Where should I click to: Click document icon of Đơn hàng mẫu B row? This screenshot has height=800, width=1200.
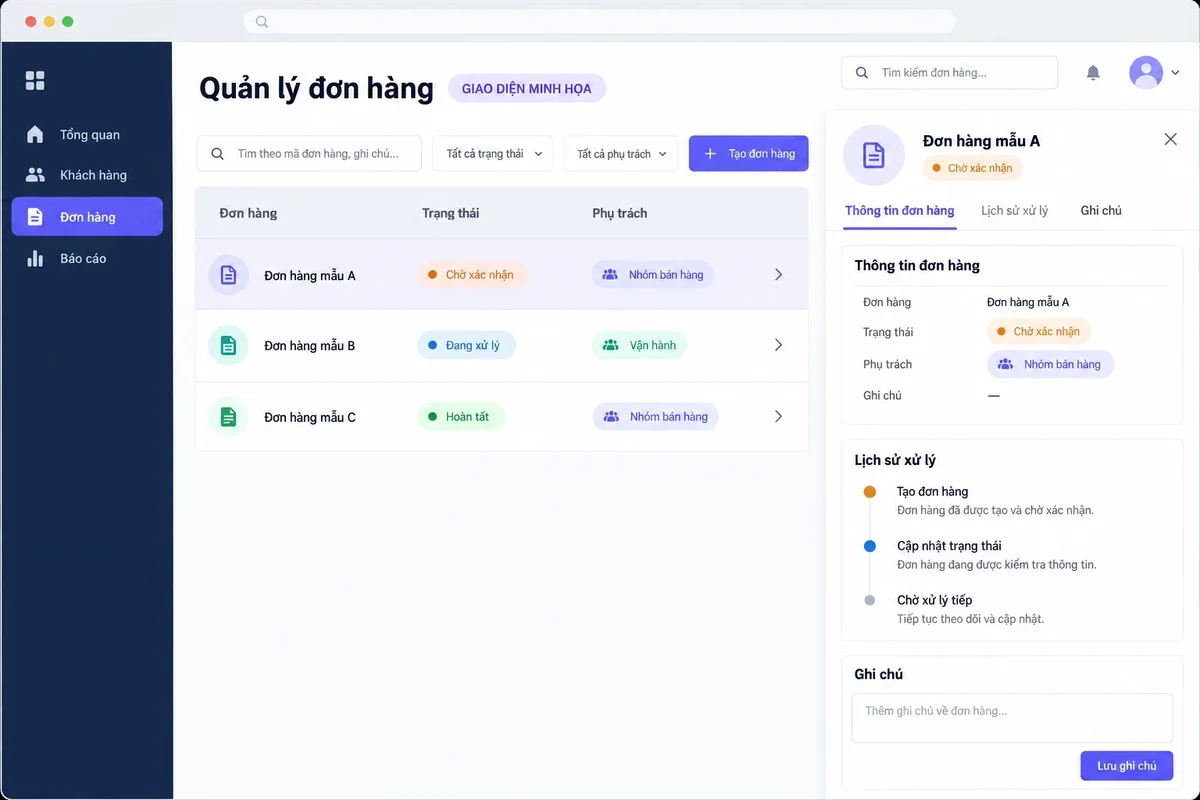click(228, 345)
